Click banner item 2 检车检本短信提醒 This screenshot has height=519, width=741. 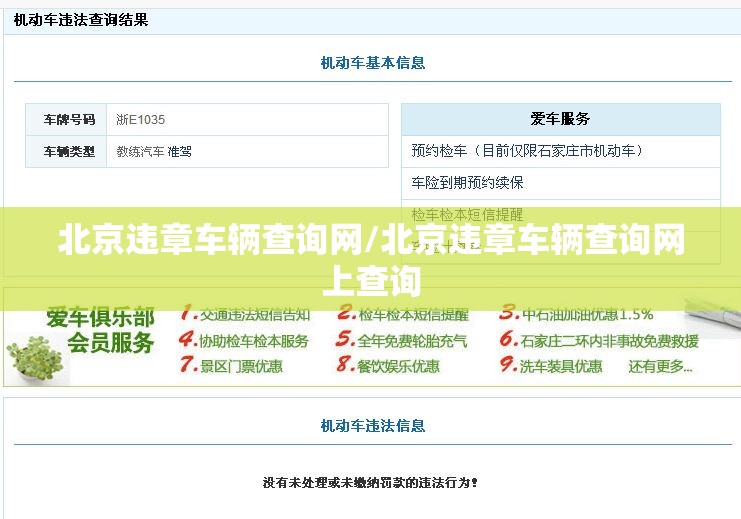pyautogui.click(x=403, y=314)
